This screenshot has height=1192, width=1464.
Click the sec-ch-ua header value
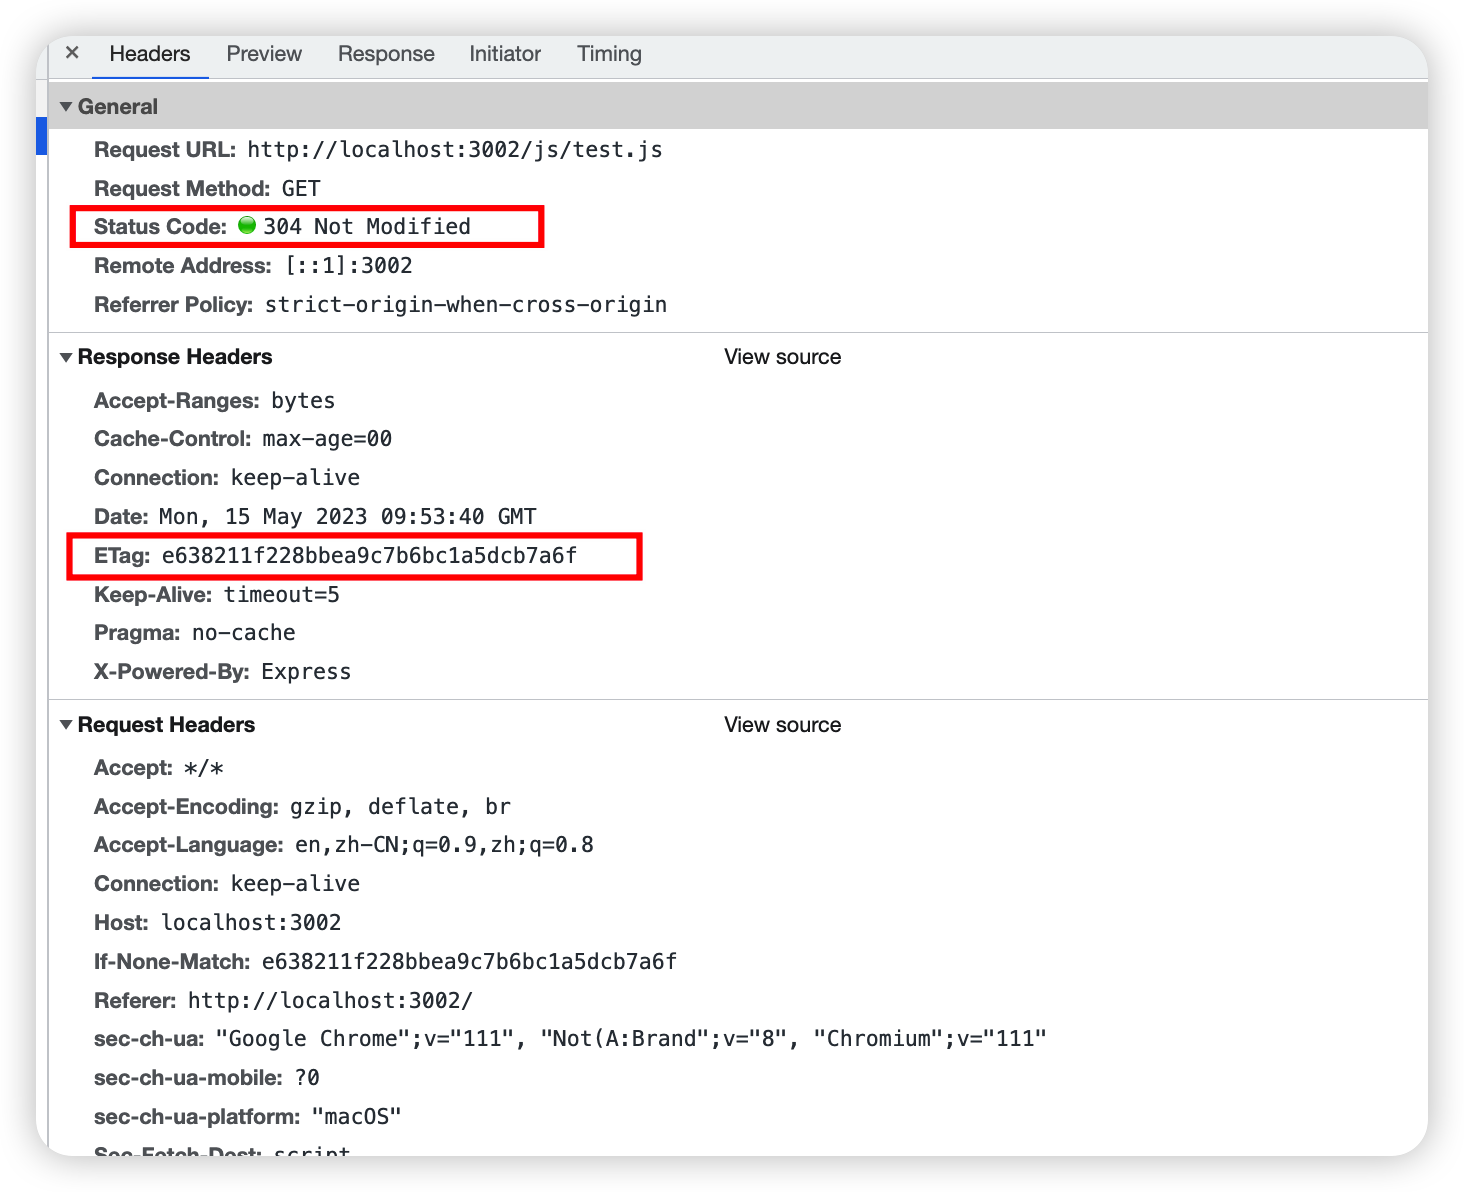[631, 1039]
